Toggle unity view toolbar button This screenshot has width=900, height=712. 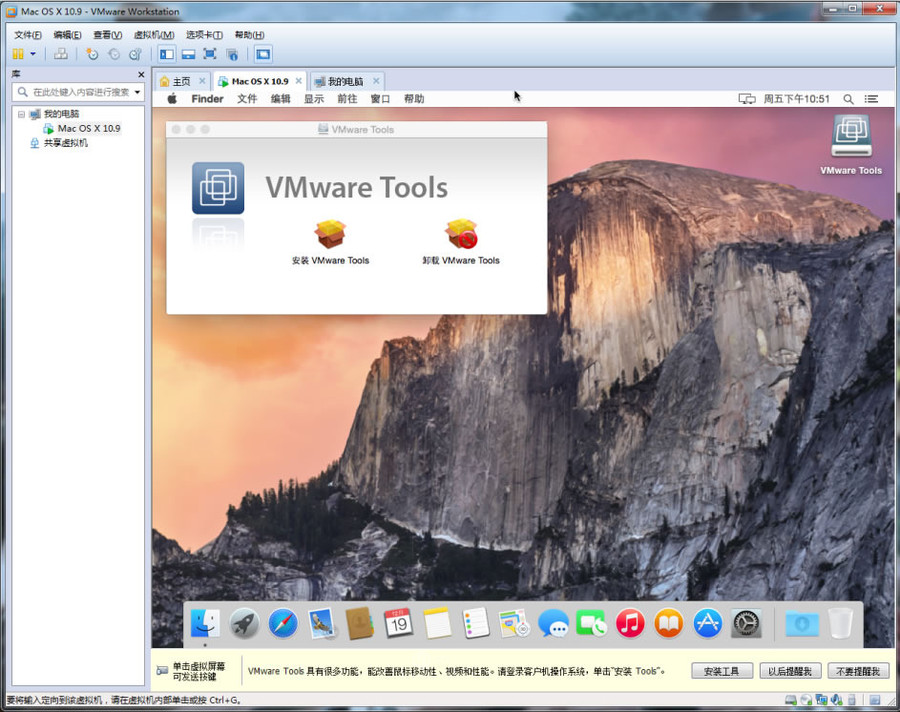[x=232, y=54]
